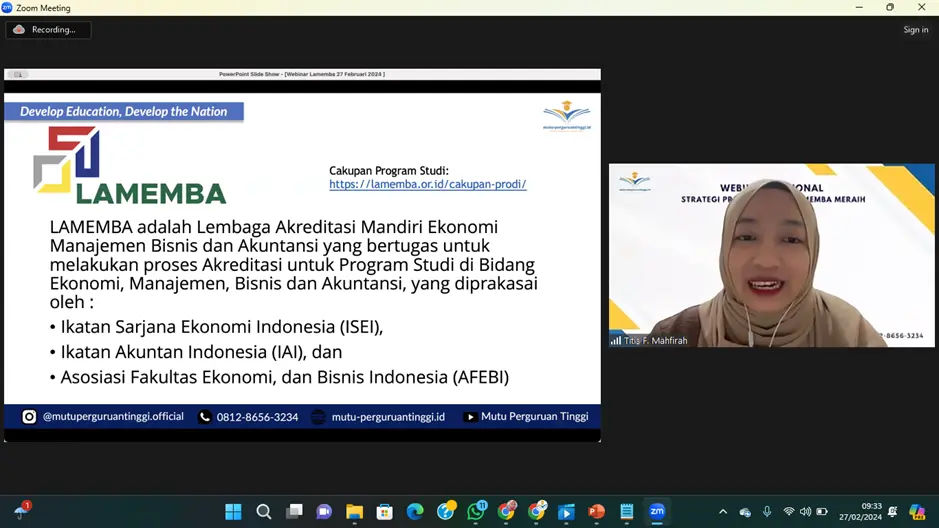
Task: Select Titis F. Mahfirah video thumbnail
Action: [x=771, y=255]
